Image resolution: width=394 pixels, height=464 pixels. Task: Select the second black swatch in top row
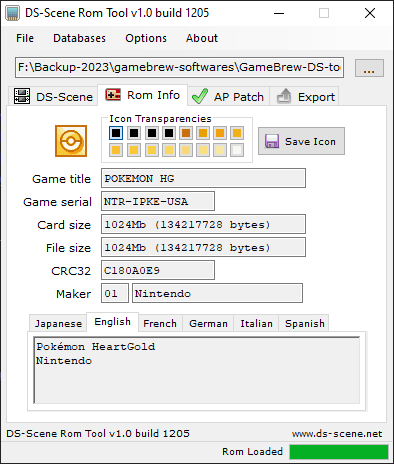(134, 133)
